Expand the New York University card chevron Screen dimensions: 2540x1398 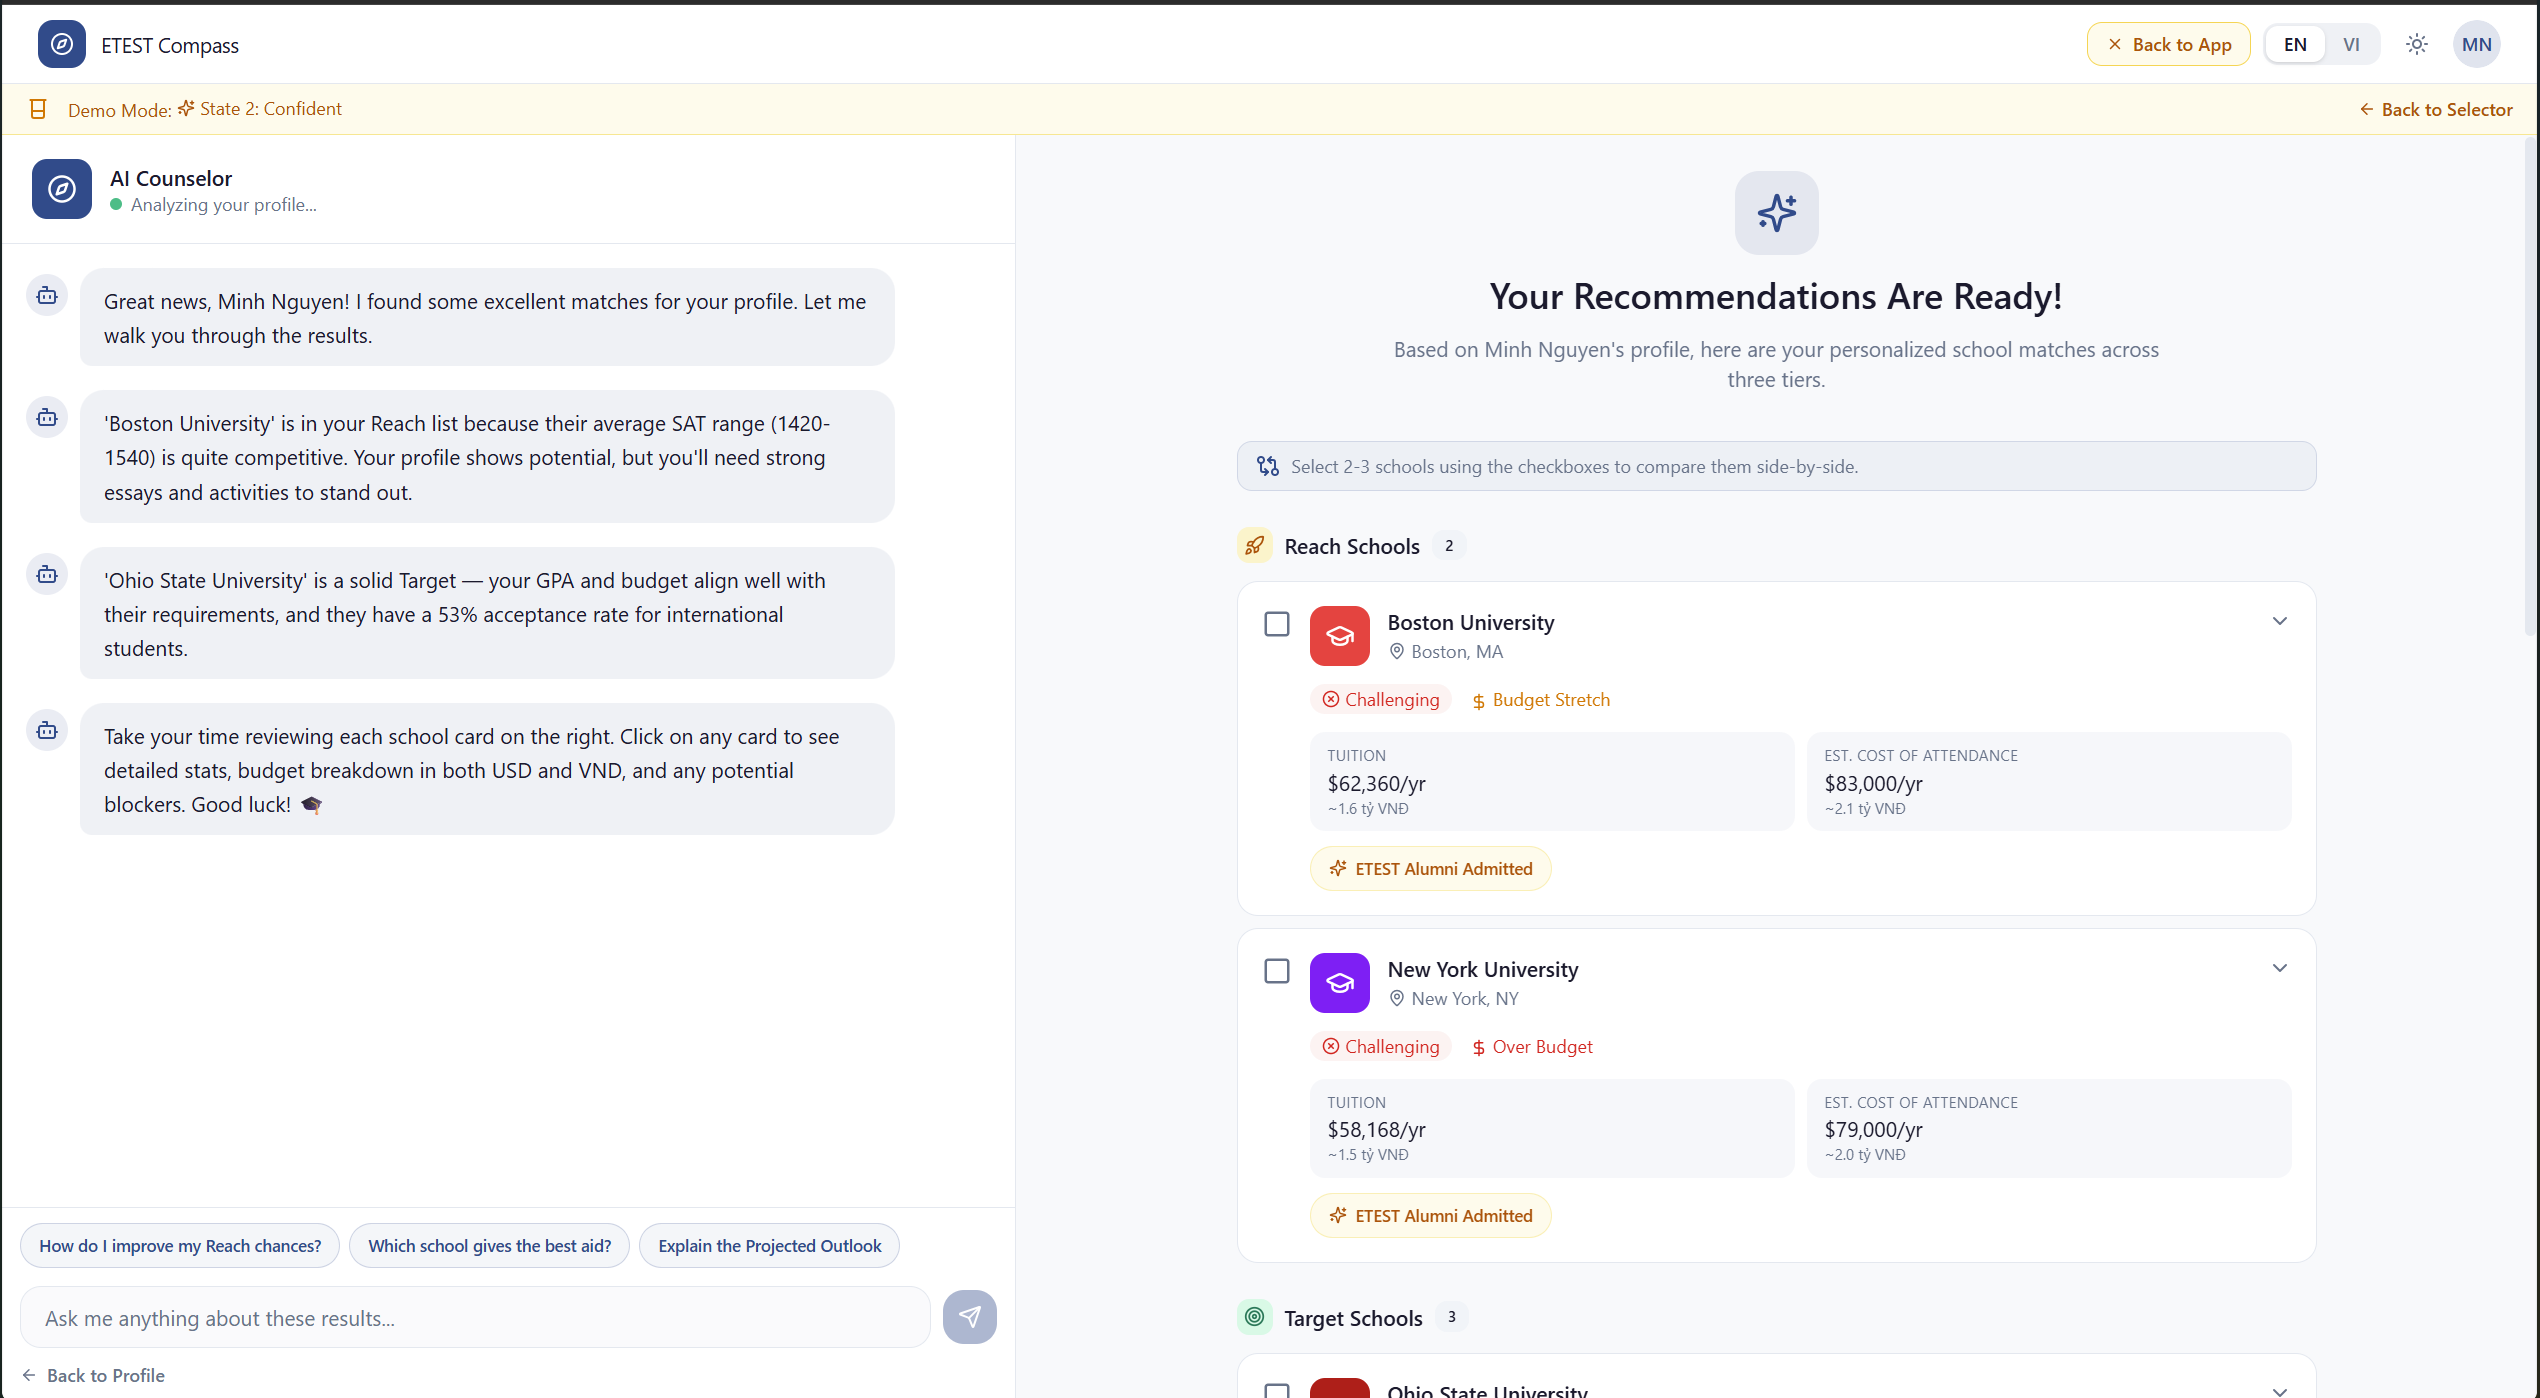2279,968
